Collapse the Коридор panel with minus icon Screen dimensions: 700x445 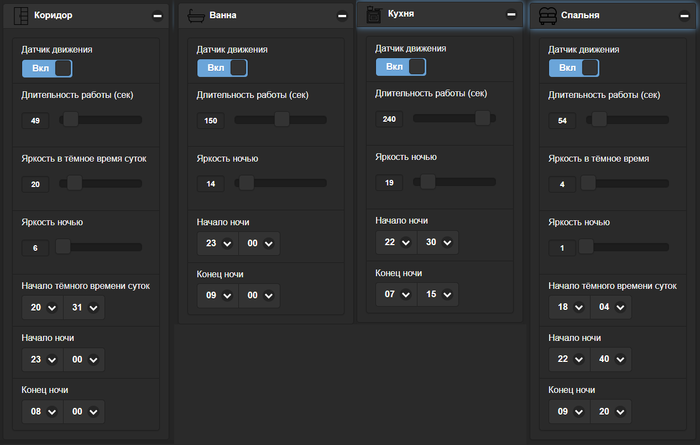pyautogui.click(x=158, y=16)
